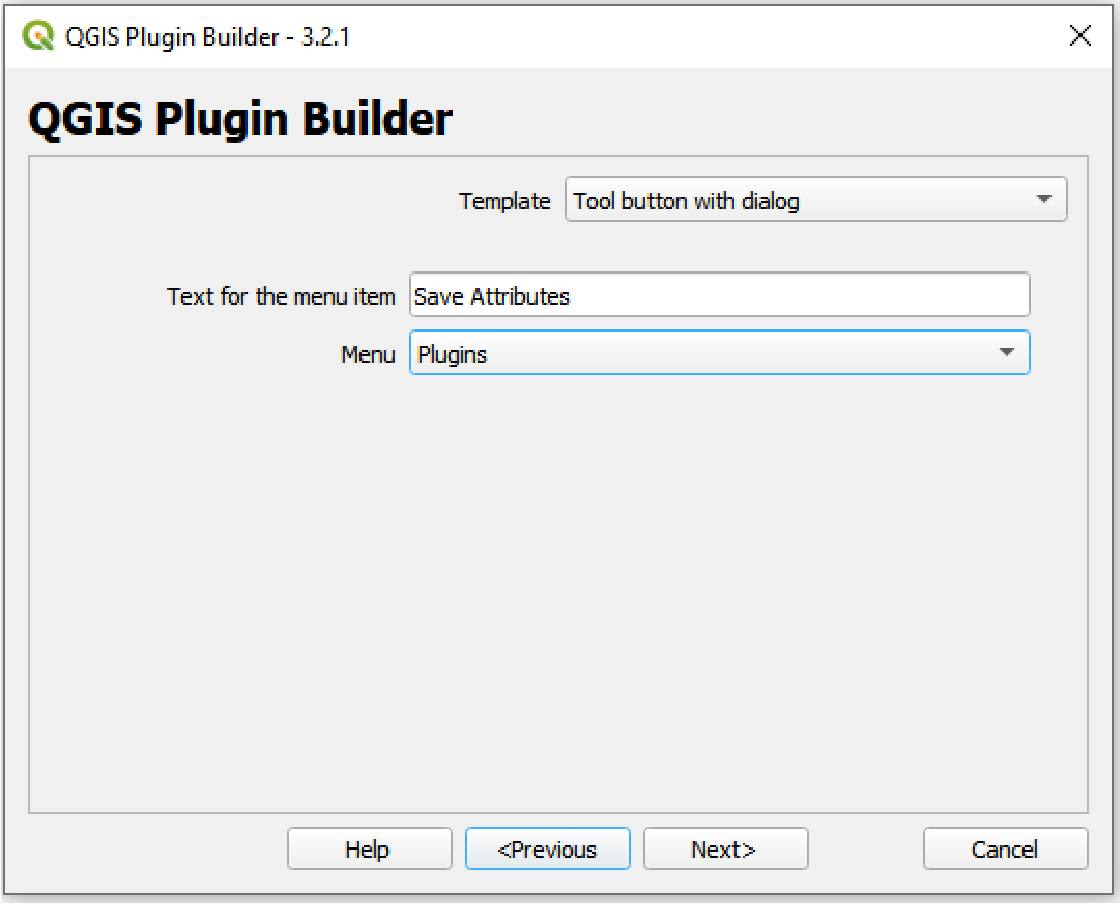Click the Template label
1120x904 pixels.
pos(504,201)
